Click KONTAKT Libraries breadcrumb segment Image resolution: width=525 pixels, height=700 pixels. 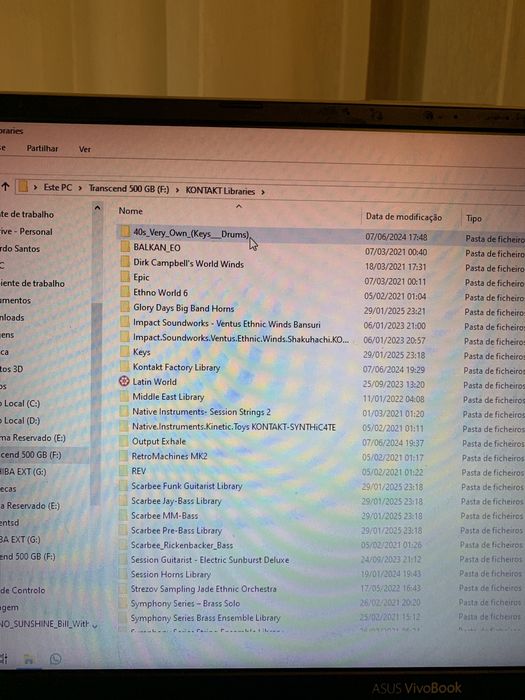point(220,191)
